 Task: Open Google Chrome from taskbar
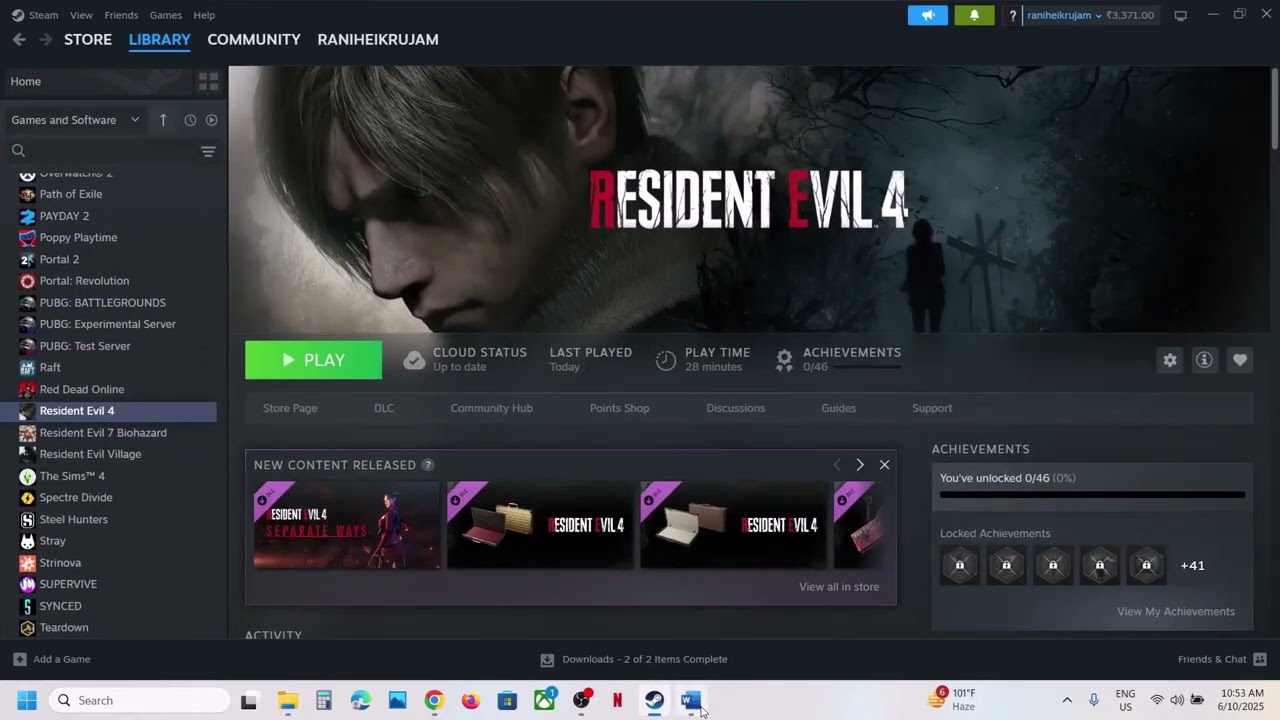coord(434,700)
